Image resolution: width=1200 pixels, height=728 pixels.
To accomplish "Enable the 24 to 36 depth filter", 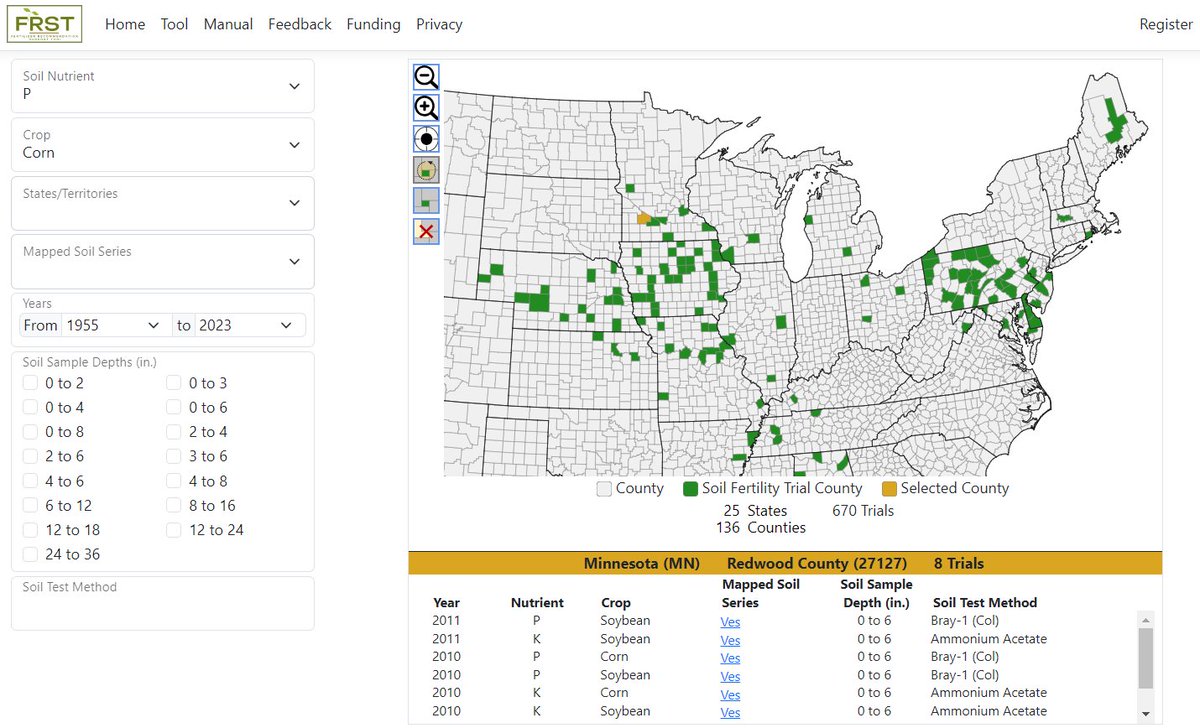I will pos(30,555).
